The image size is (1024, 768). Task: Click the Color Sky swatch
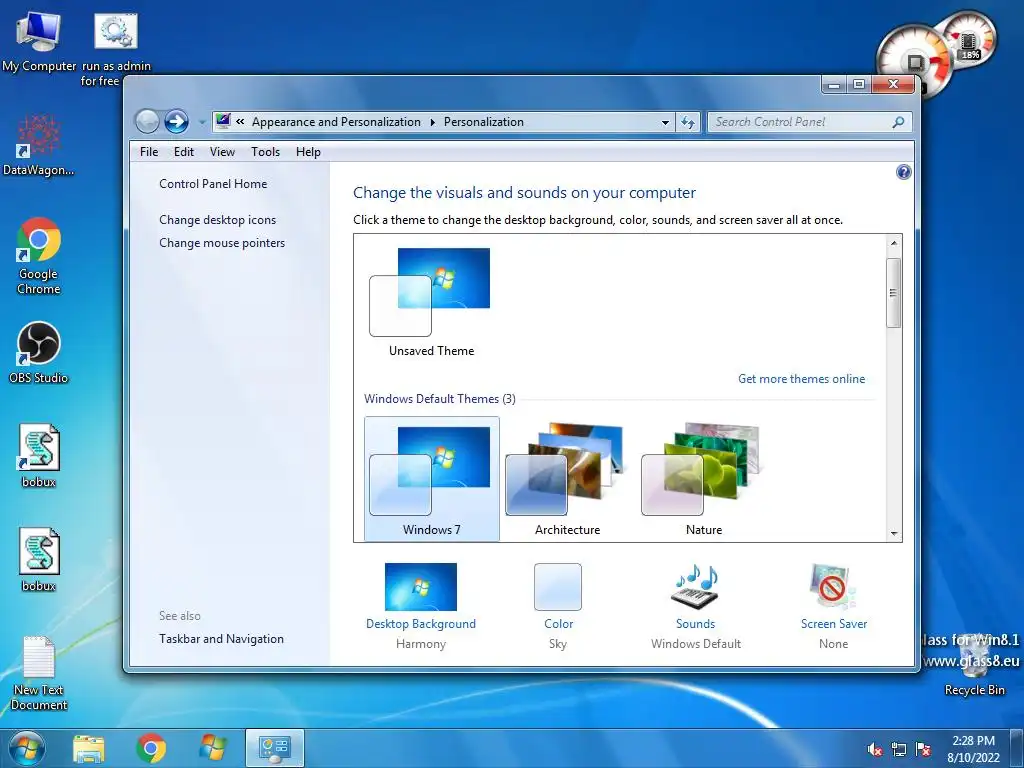[x=558, y=586]
